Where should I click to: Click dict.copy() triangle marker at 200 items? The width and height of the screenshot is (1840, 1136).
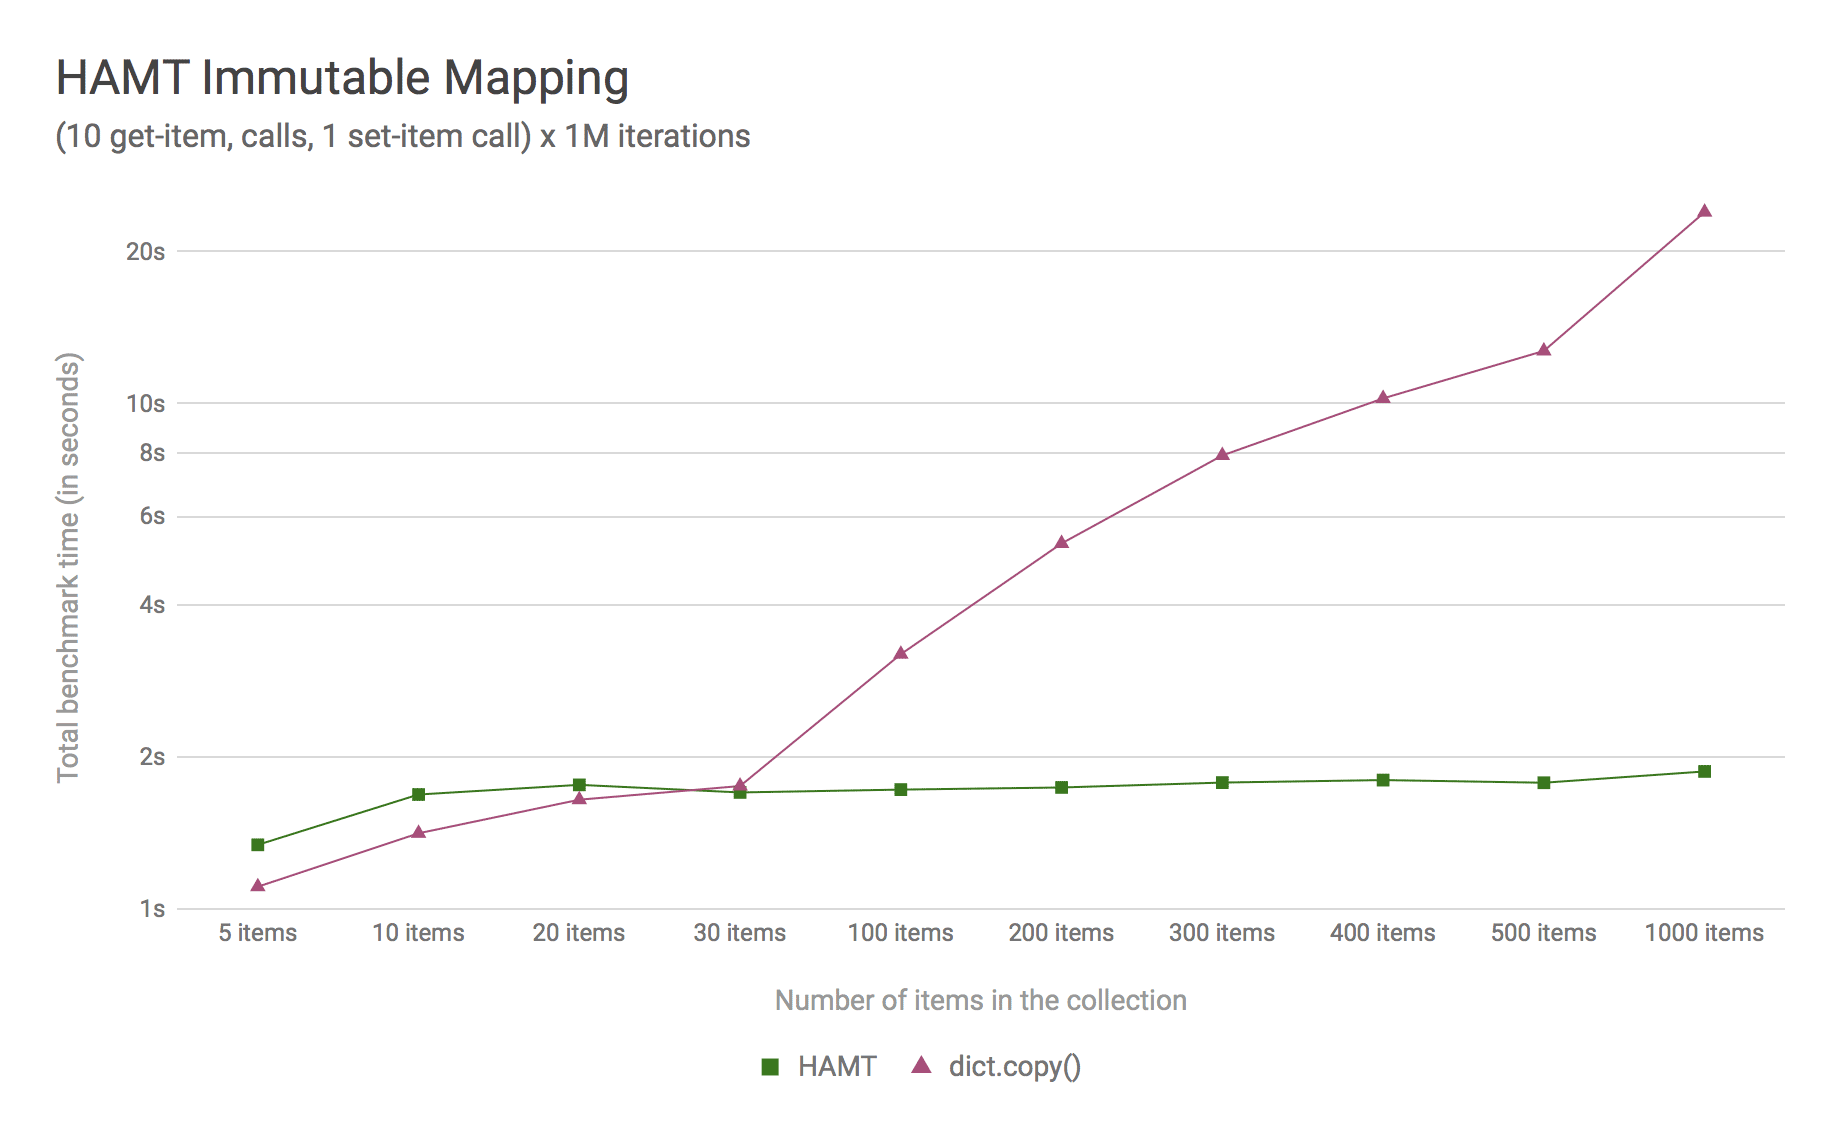[1061, 543]
